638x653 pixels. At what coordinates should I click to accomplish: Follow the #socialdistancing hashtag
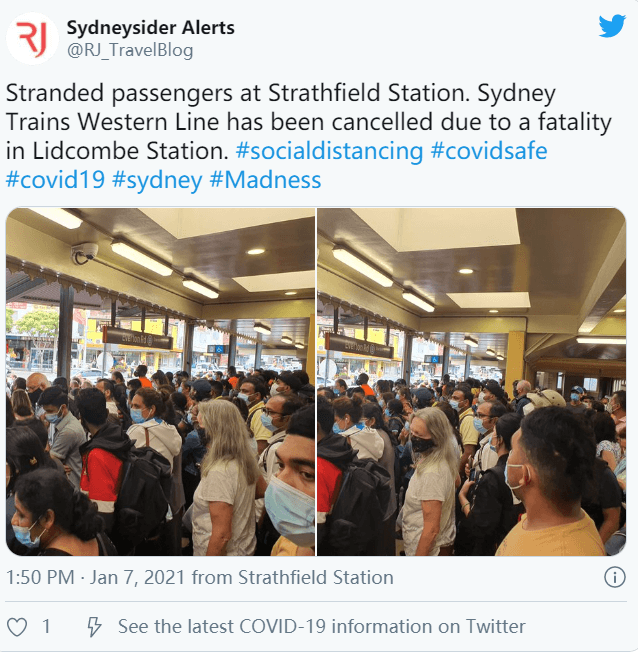click(329, 151)
